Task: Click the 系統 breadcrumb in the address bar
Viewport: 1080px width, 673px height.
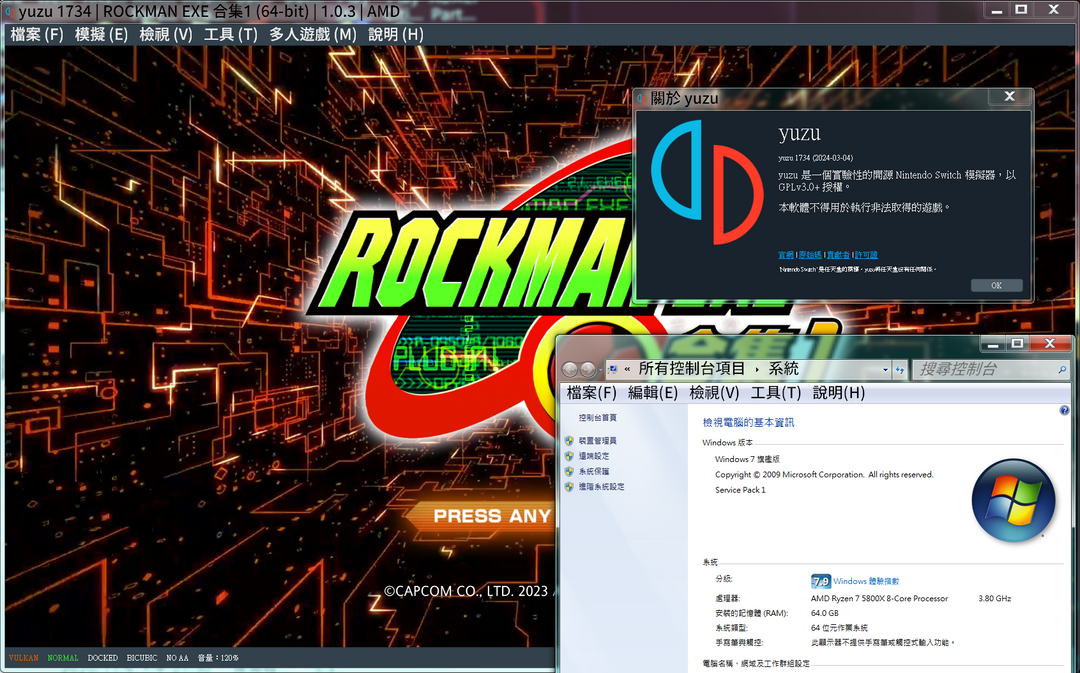Action: tap(784, 369)
